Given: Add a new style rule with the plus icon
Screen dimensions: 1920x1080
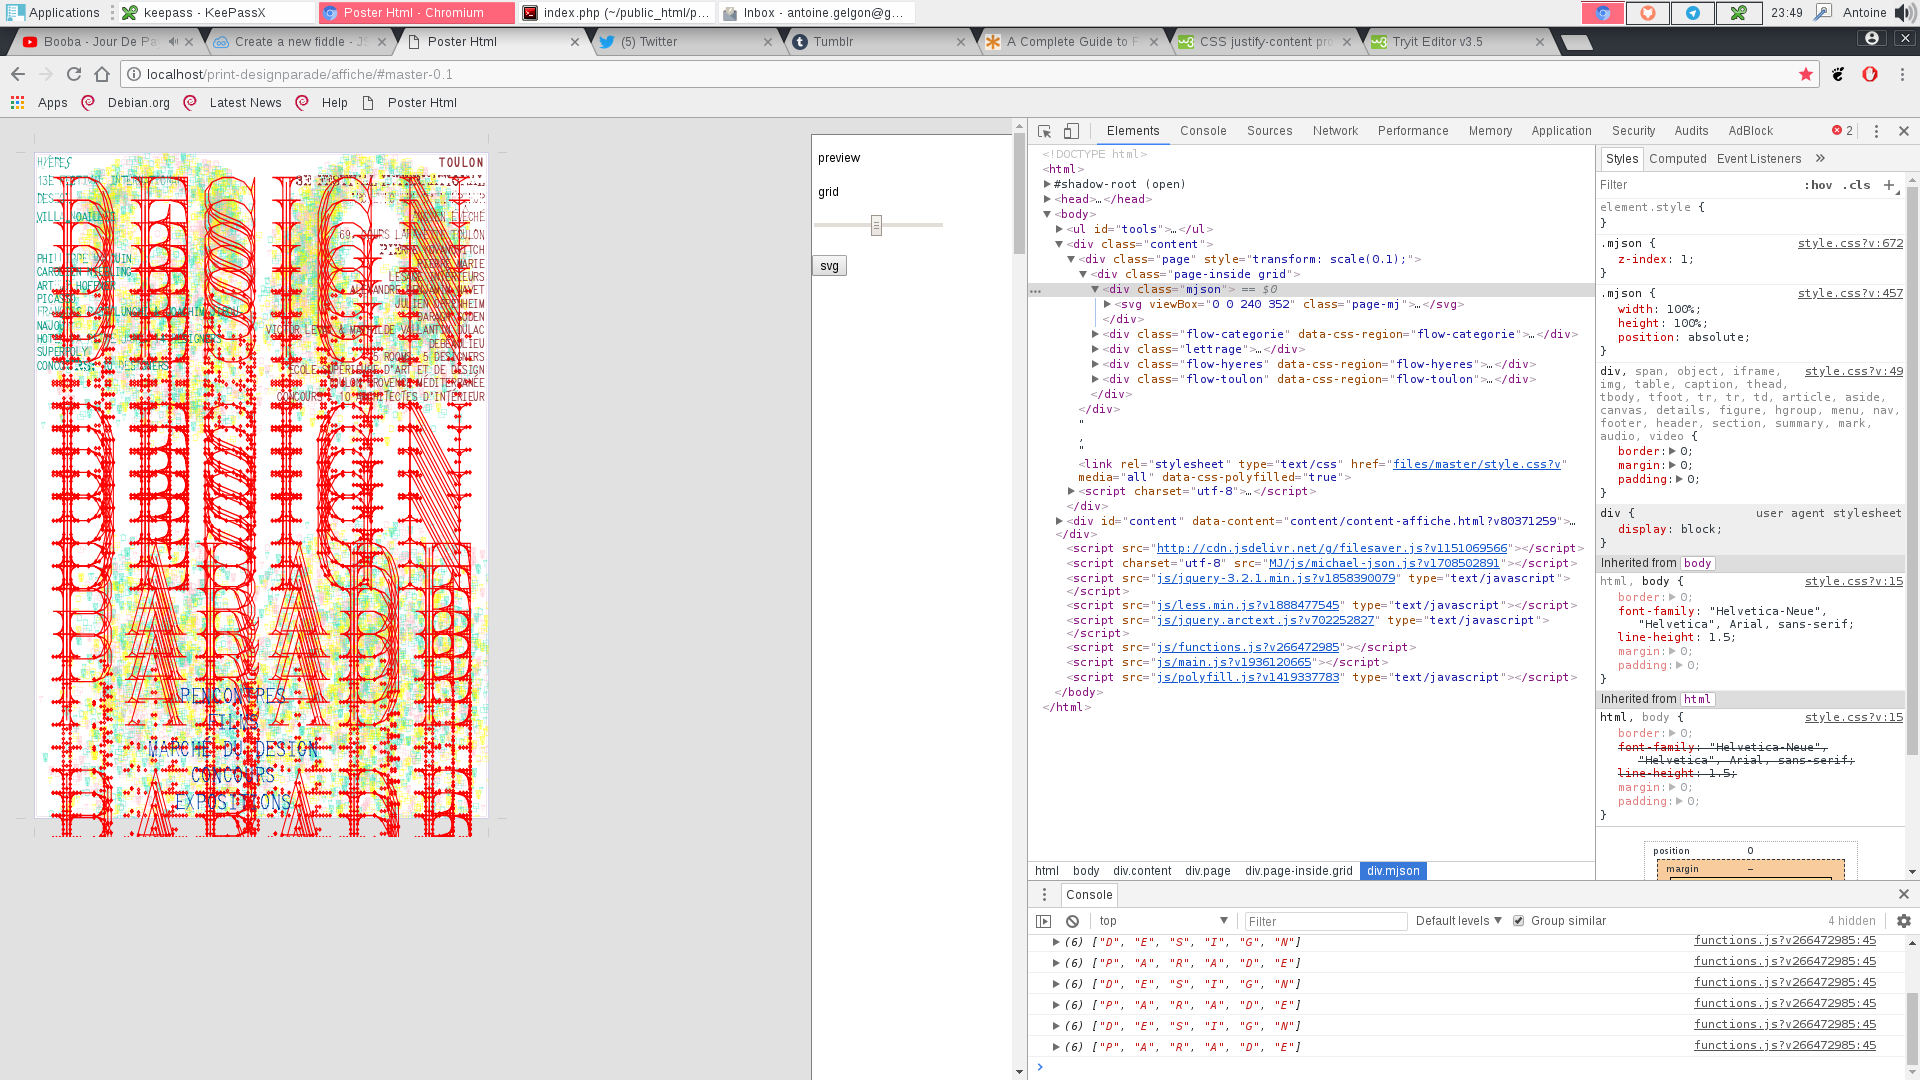Looking at the screenshot, I should click(x=1888, y=185).
